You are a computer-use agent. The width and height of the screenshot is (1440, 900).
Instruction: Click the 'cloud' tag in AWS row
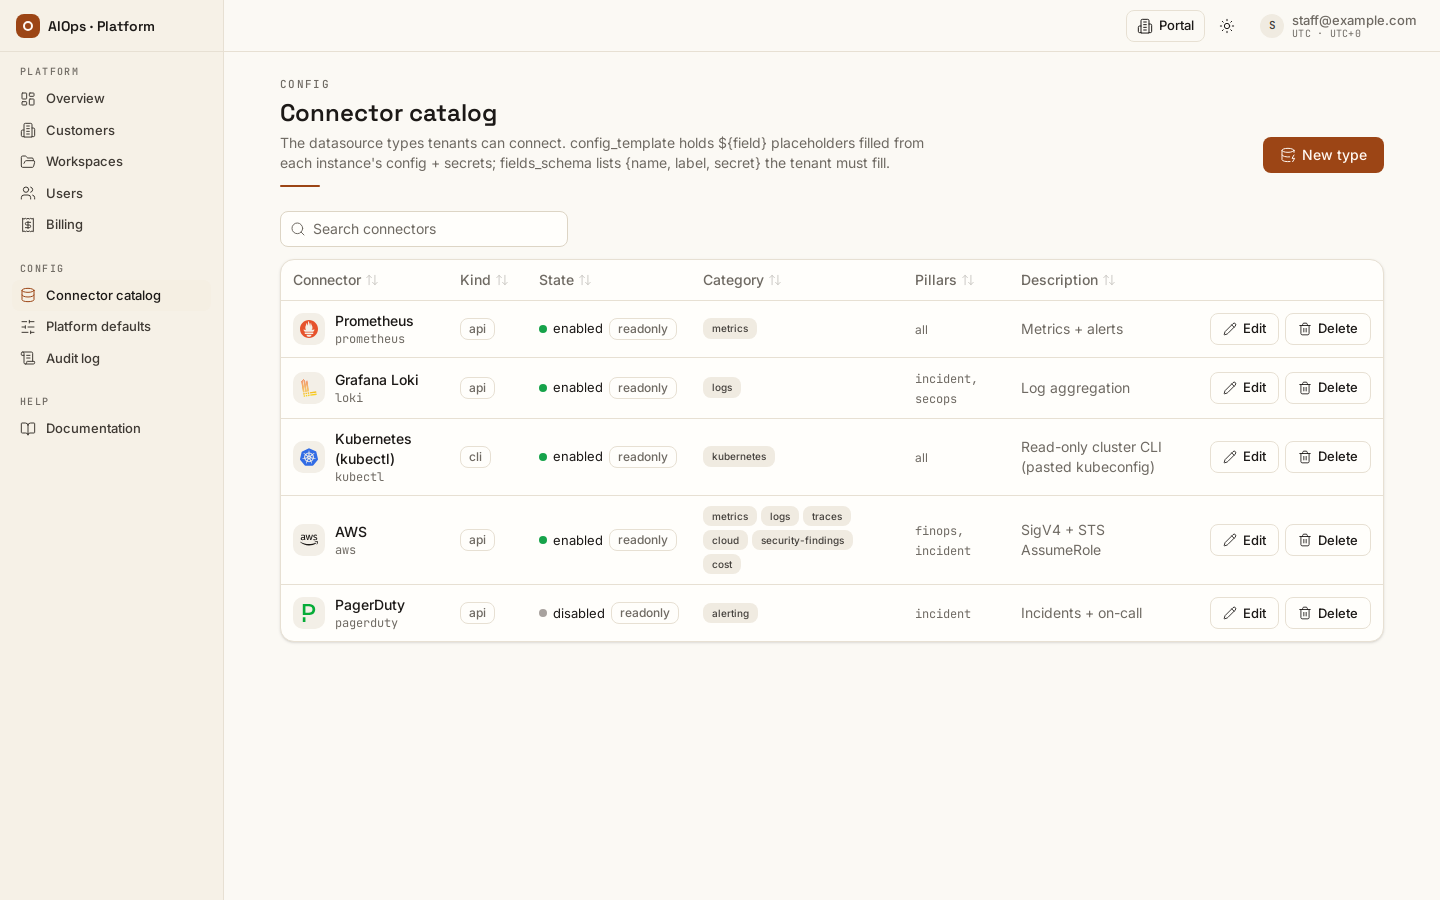tap(725, 540)
